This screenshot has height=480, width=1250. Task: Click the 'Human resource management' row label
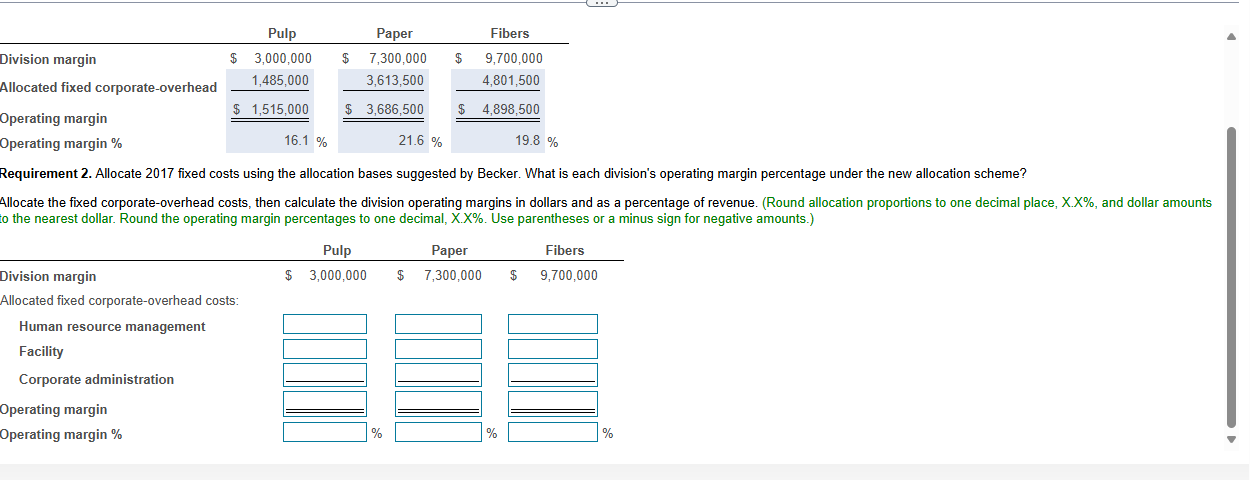coord(112,326)
